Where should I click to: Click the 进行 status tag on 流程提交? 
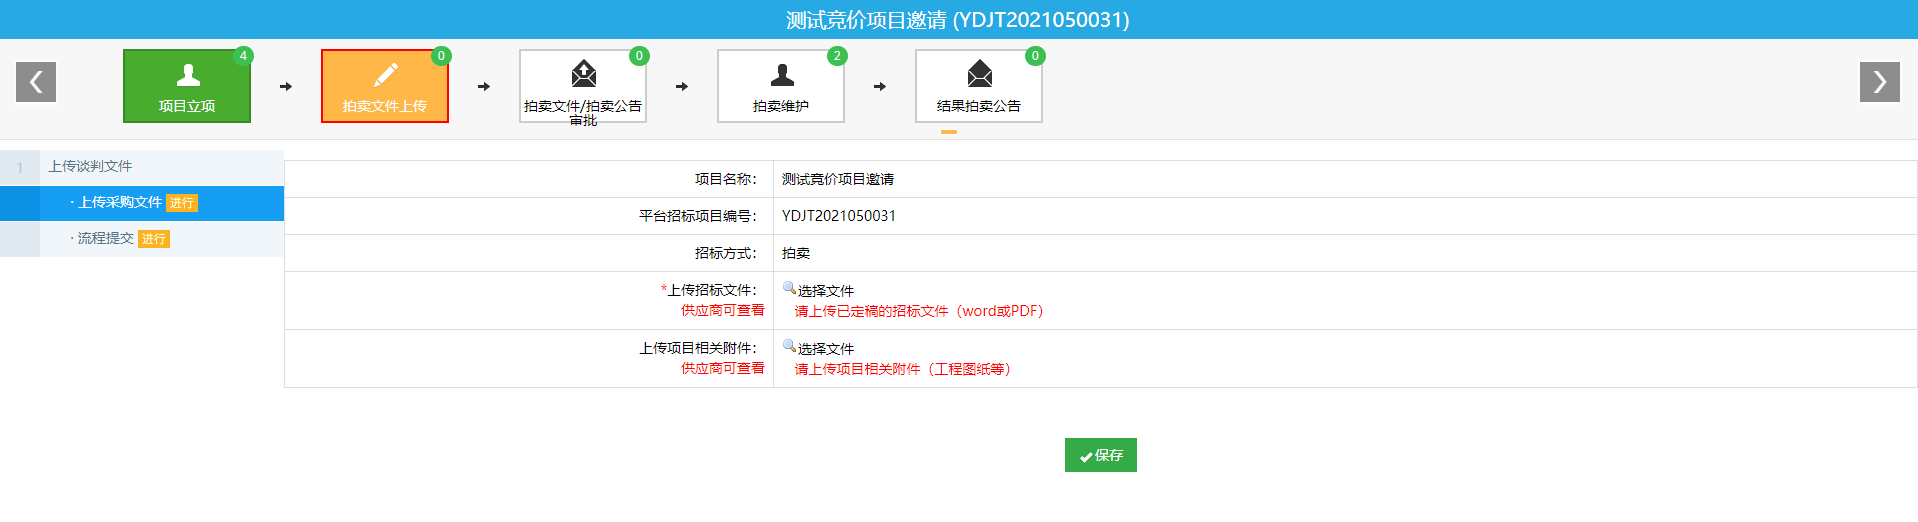154,239
